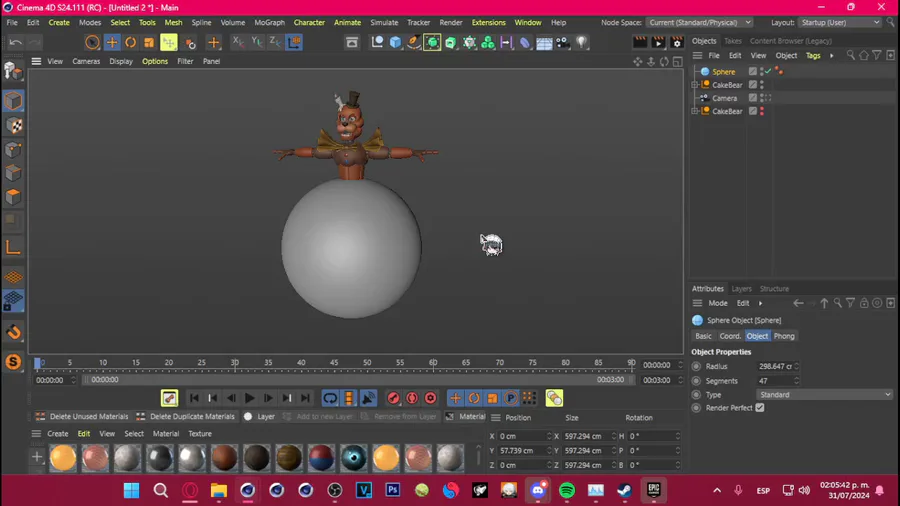The width and height of the screenshot is (900, 506).
Task: Toggle X axis lock
Action: point(238,42)
